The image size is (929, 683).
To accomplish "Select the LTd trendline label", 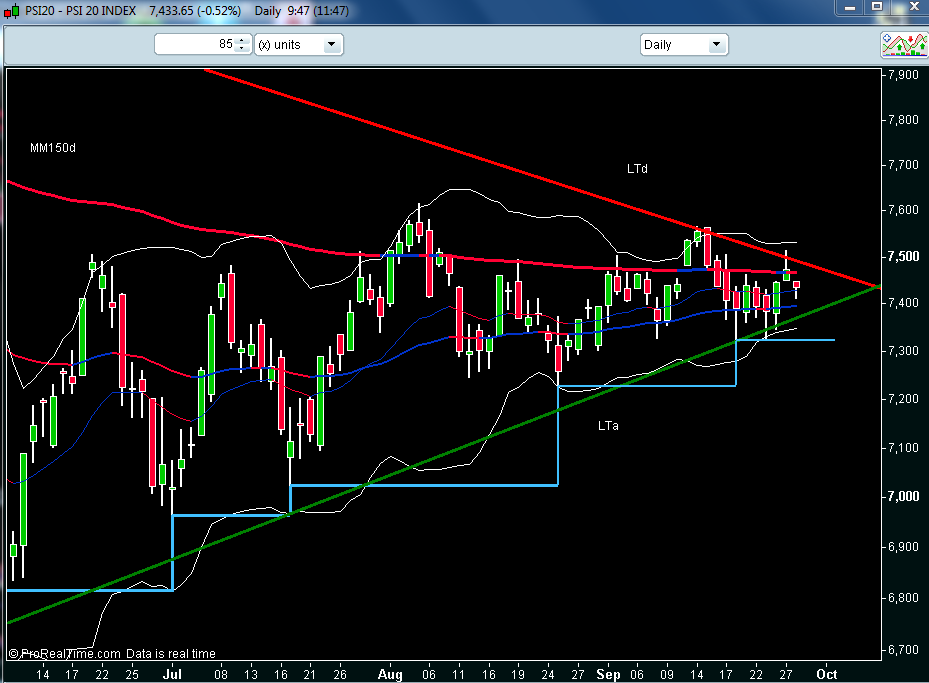I will tap(638, 169).
